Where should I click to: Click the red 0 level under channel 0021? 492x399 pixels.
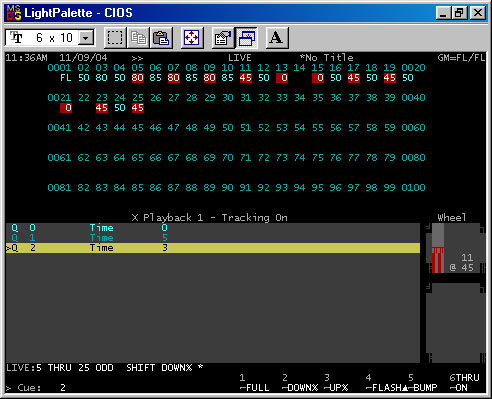[66, 108]
